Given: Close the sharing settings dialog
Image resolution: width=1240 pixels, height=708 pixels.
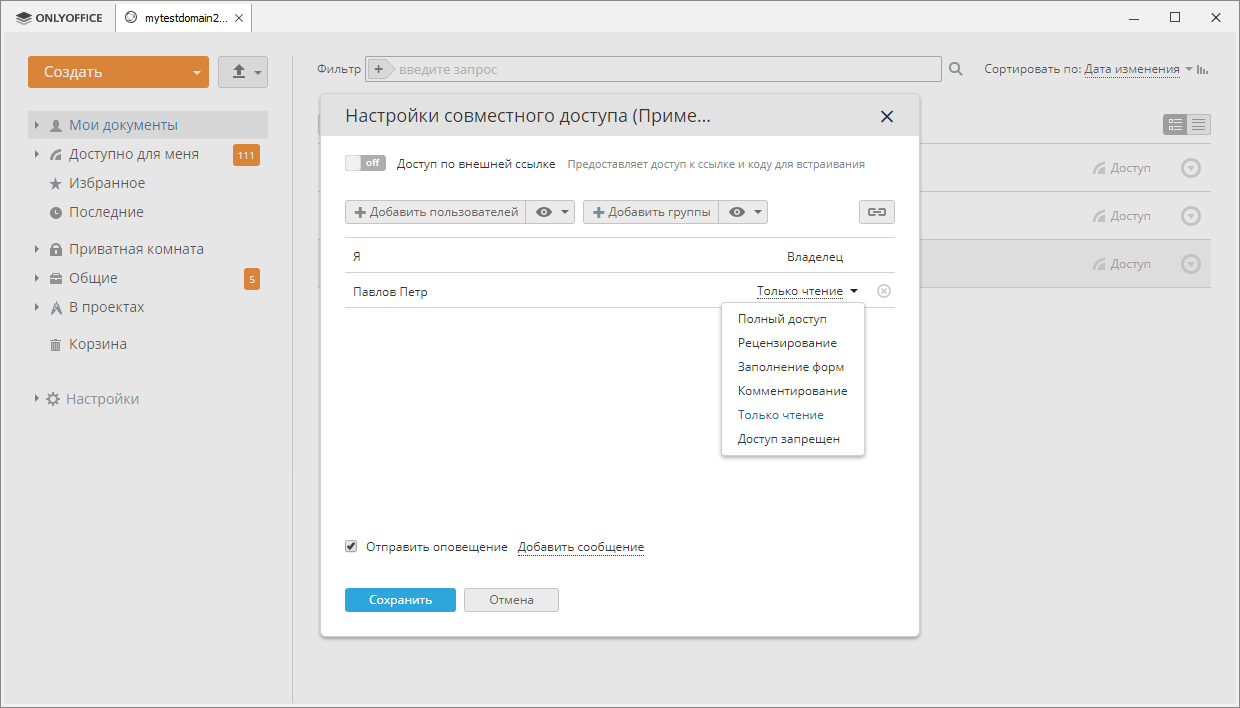Looking at the screenshot, I should point(886,116).
